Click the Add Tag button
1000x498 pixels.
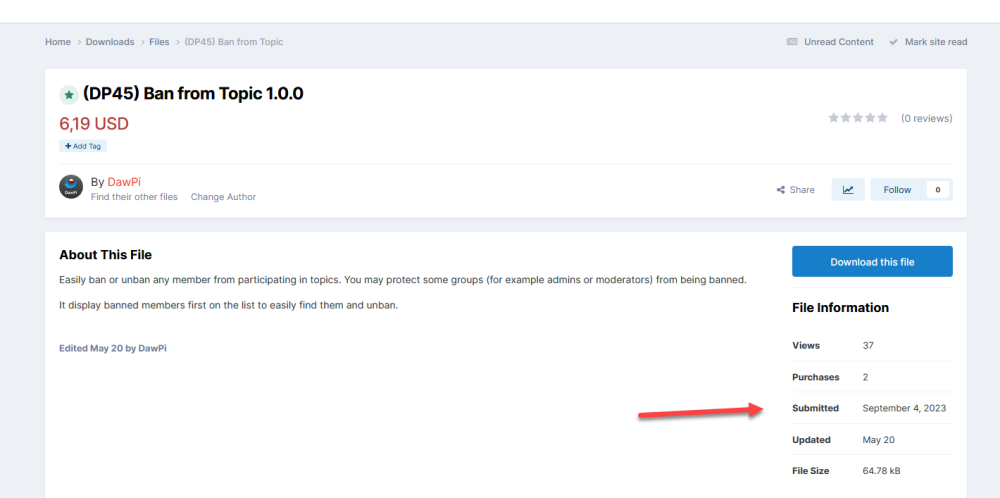click(83, 146)
